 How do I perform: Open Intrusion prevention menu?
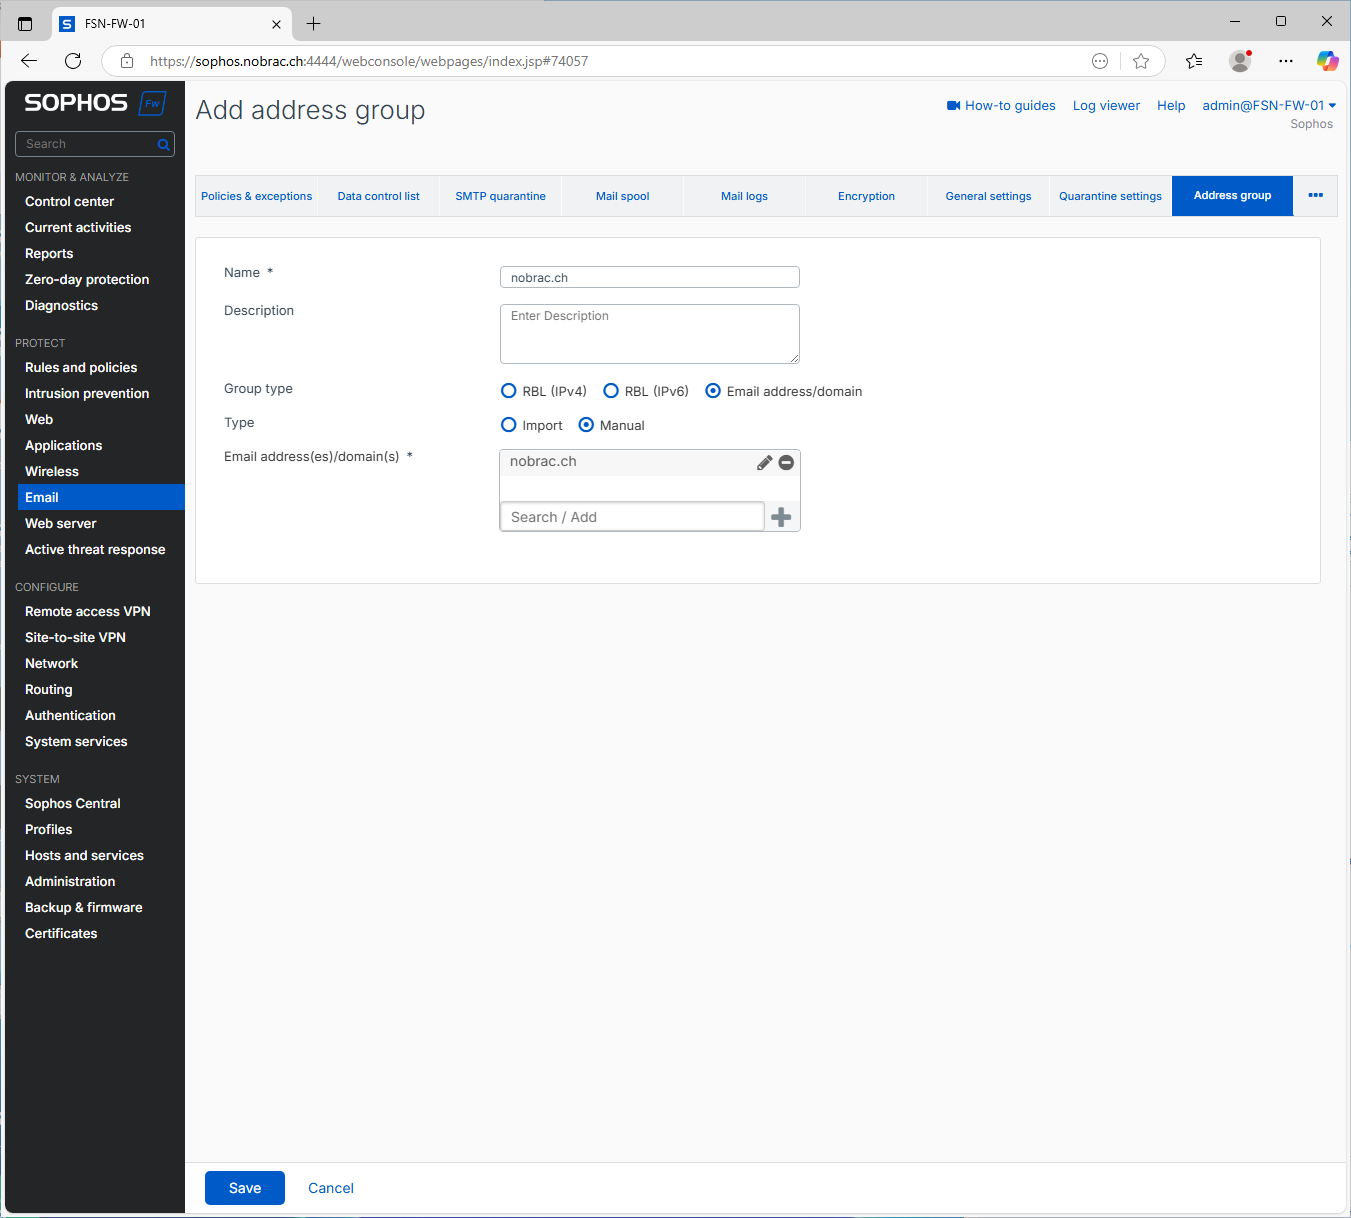(87, 393)
